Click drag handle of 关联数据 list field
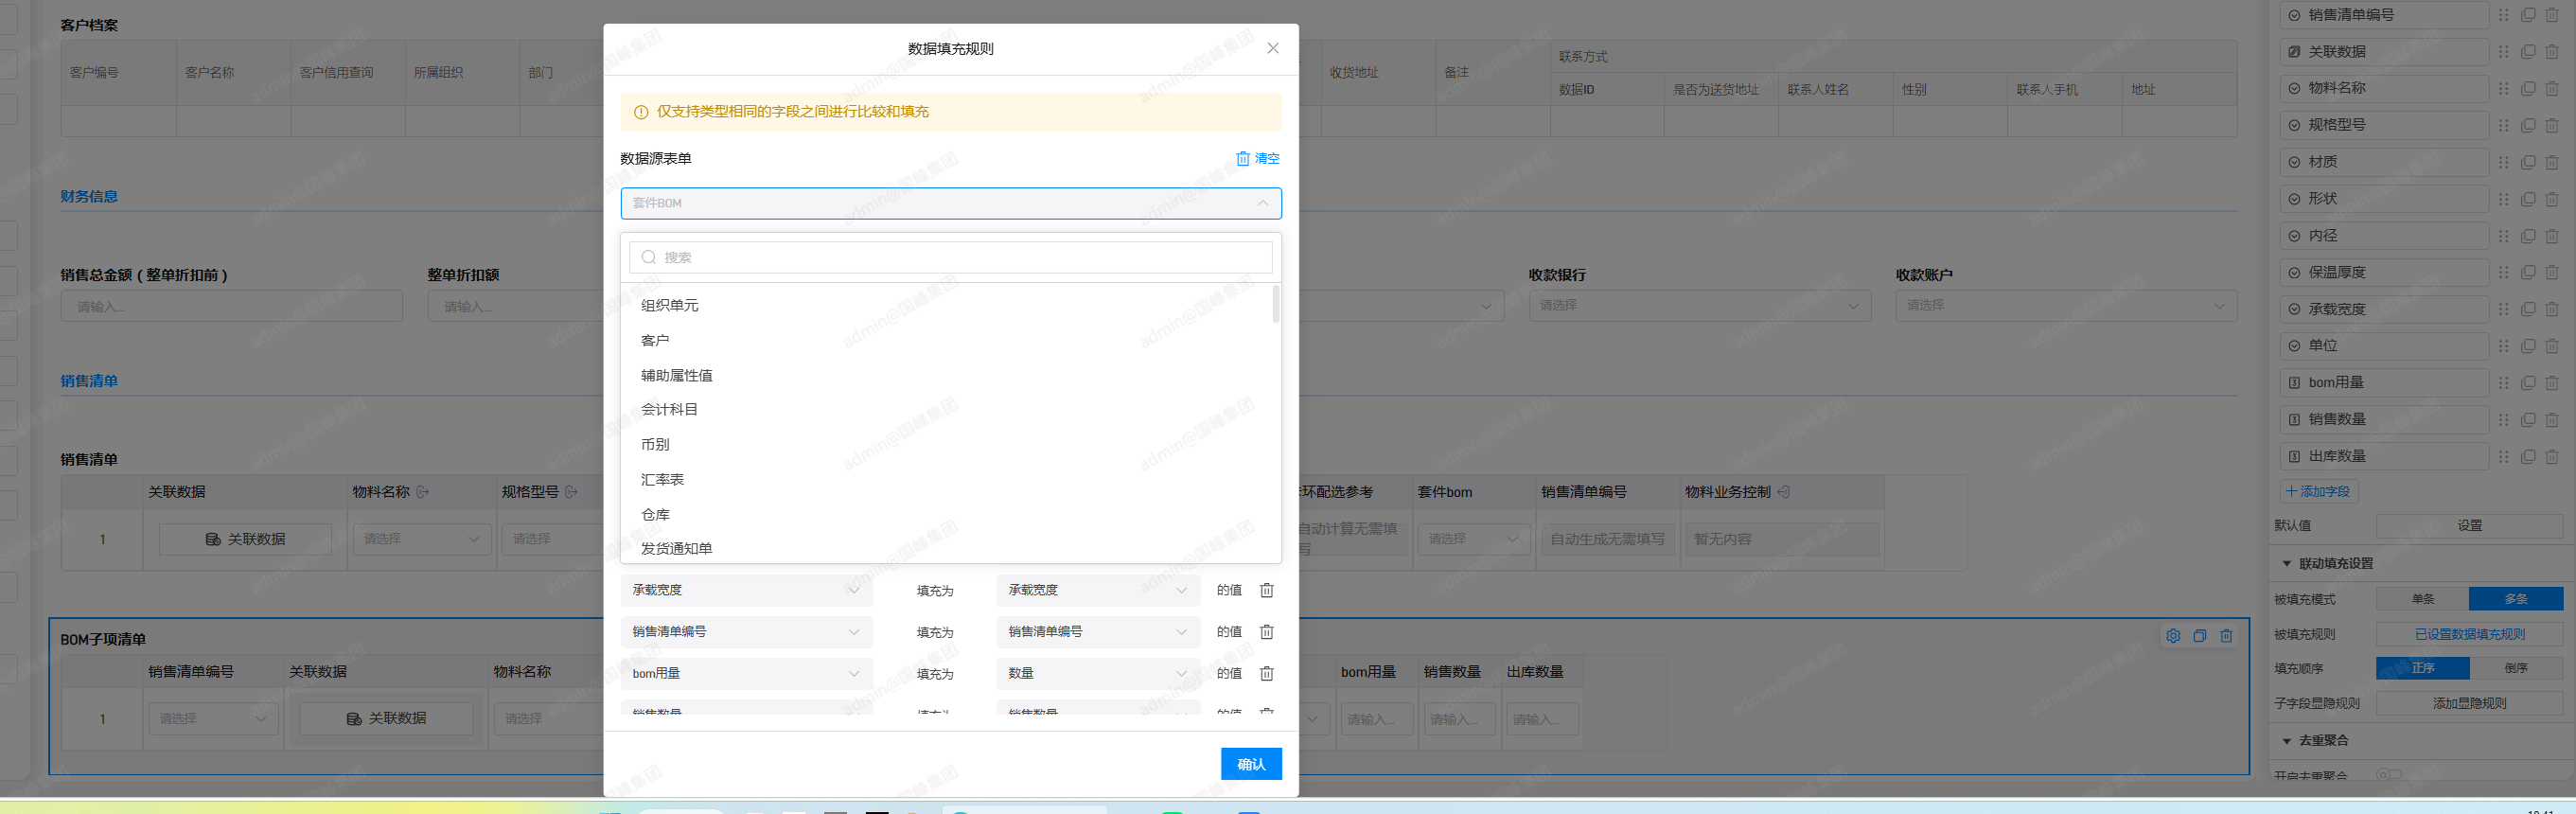 2503,52
